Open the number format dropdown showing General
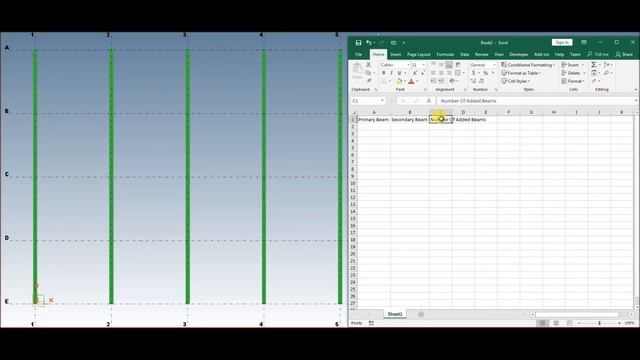Screen dimensions: 640x360 point(494,65)
